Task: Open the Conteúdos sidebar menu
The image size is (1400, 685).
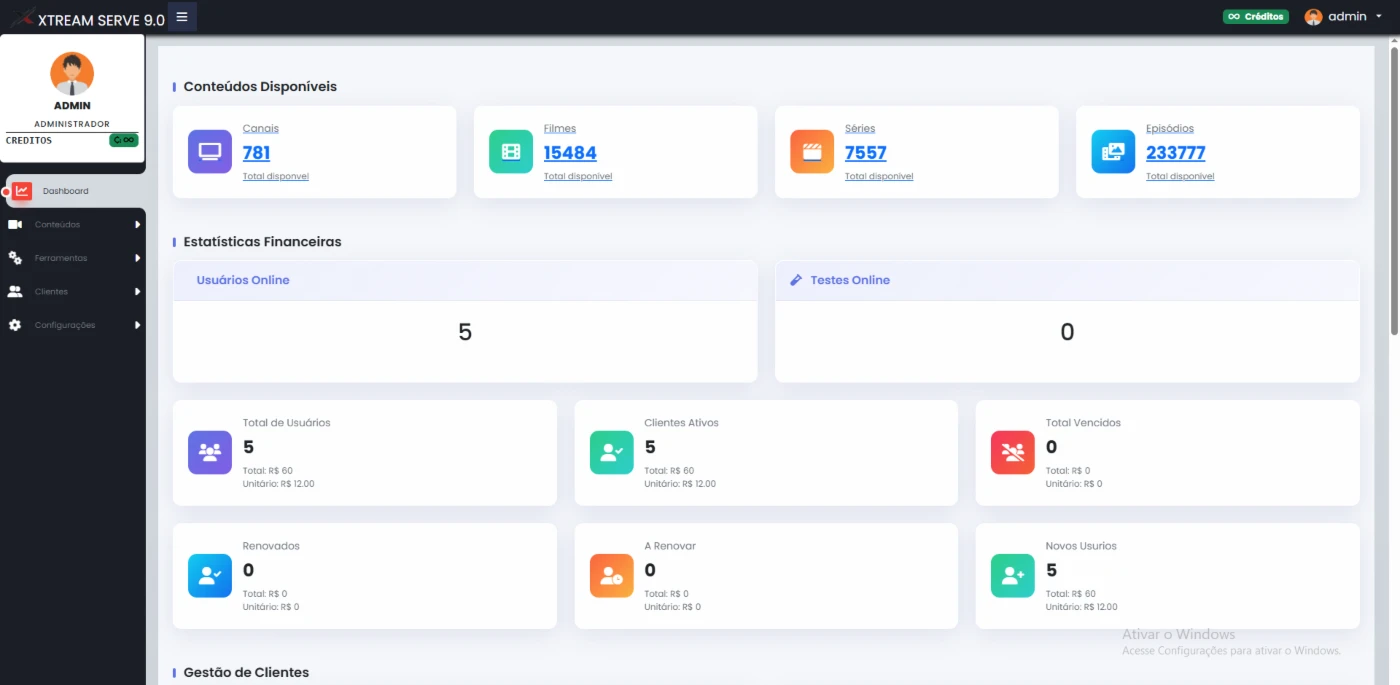Action: 73,225
